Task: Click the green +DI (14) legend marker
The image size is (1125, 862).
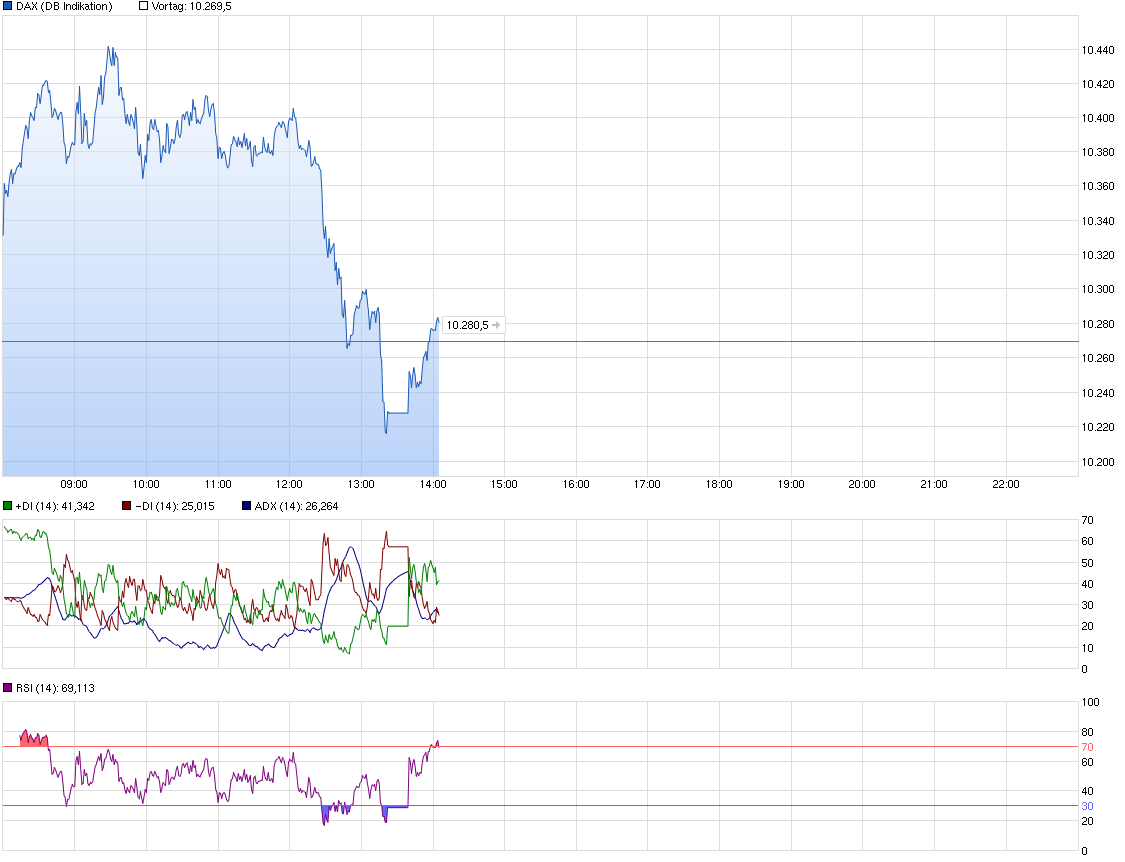Action: coord(7,506)
